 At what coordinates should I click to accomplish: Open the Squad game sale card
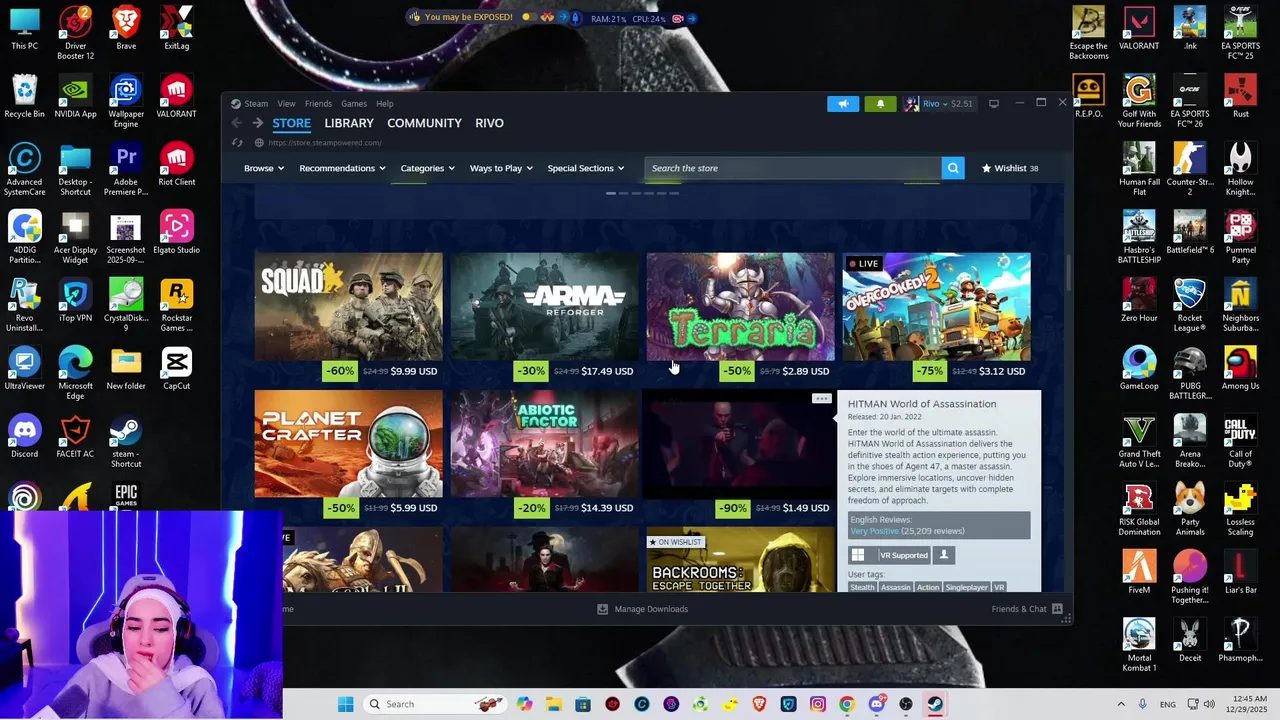tap(348, 317)
